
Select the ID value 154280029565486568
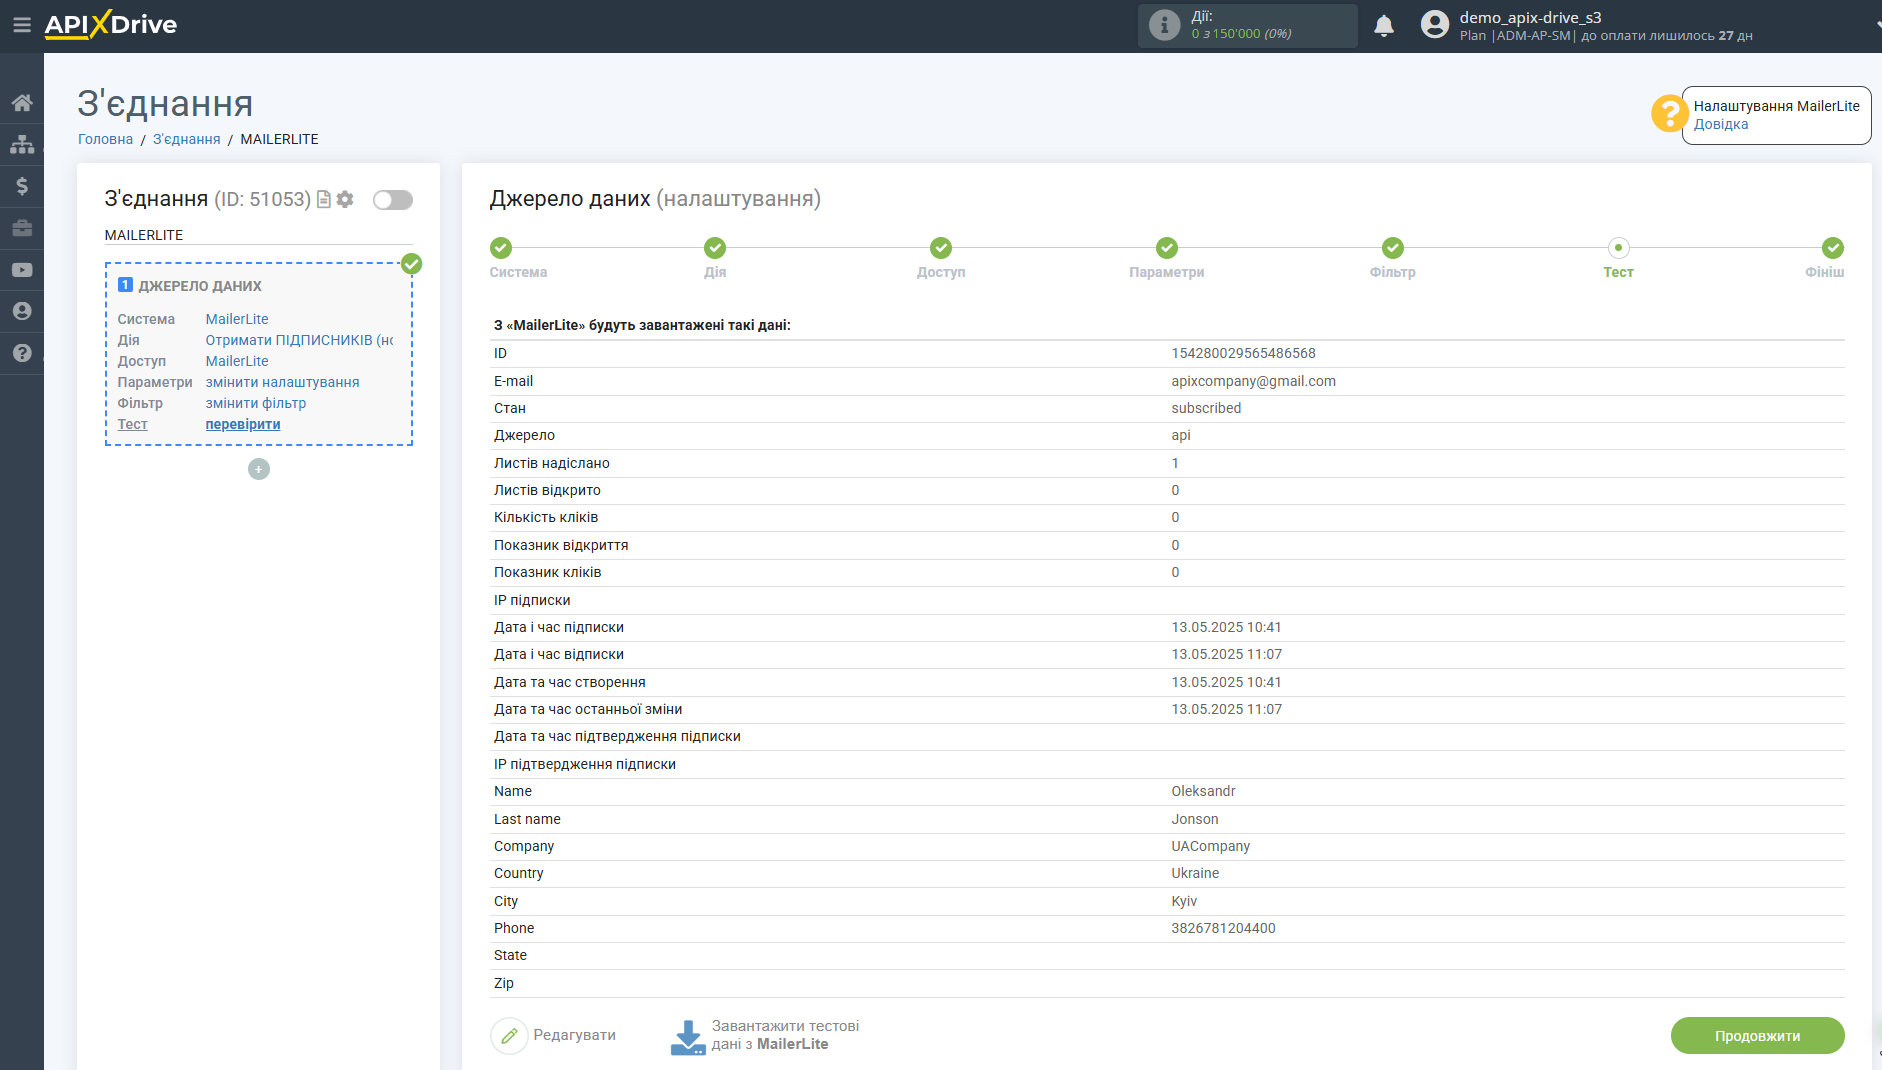(1243, 353)
